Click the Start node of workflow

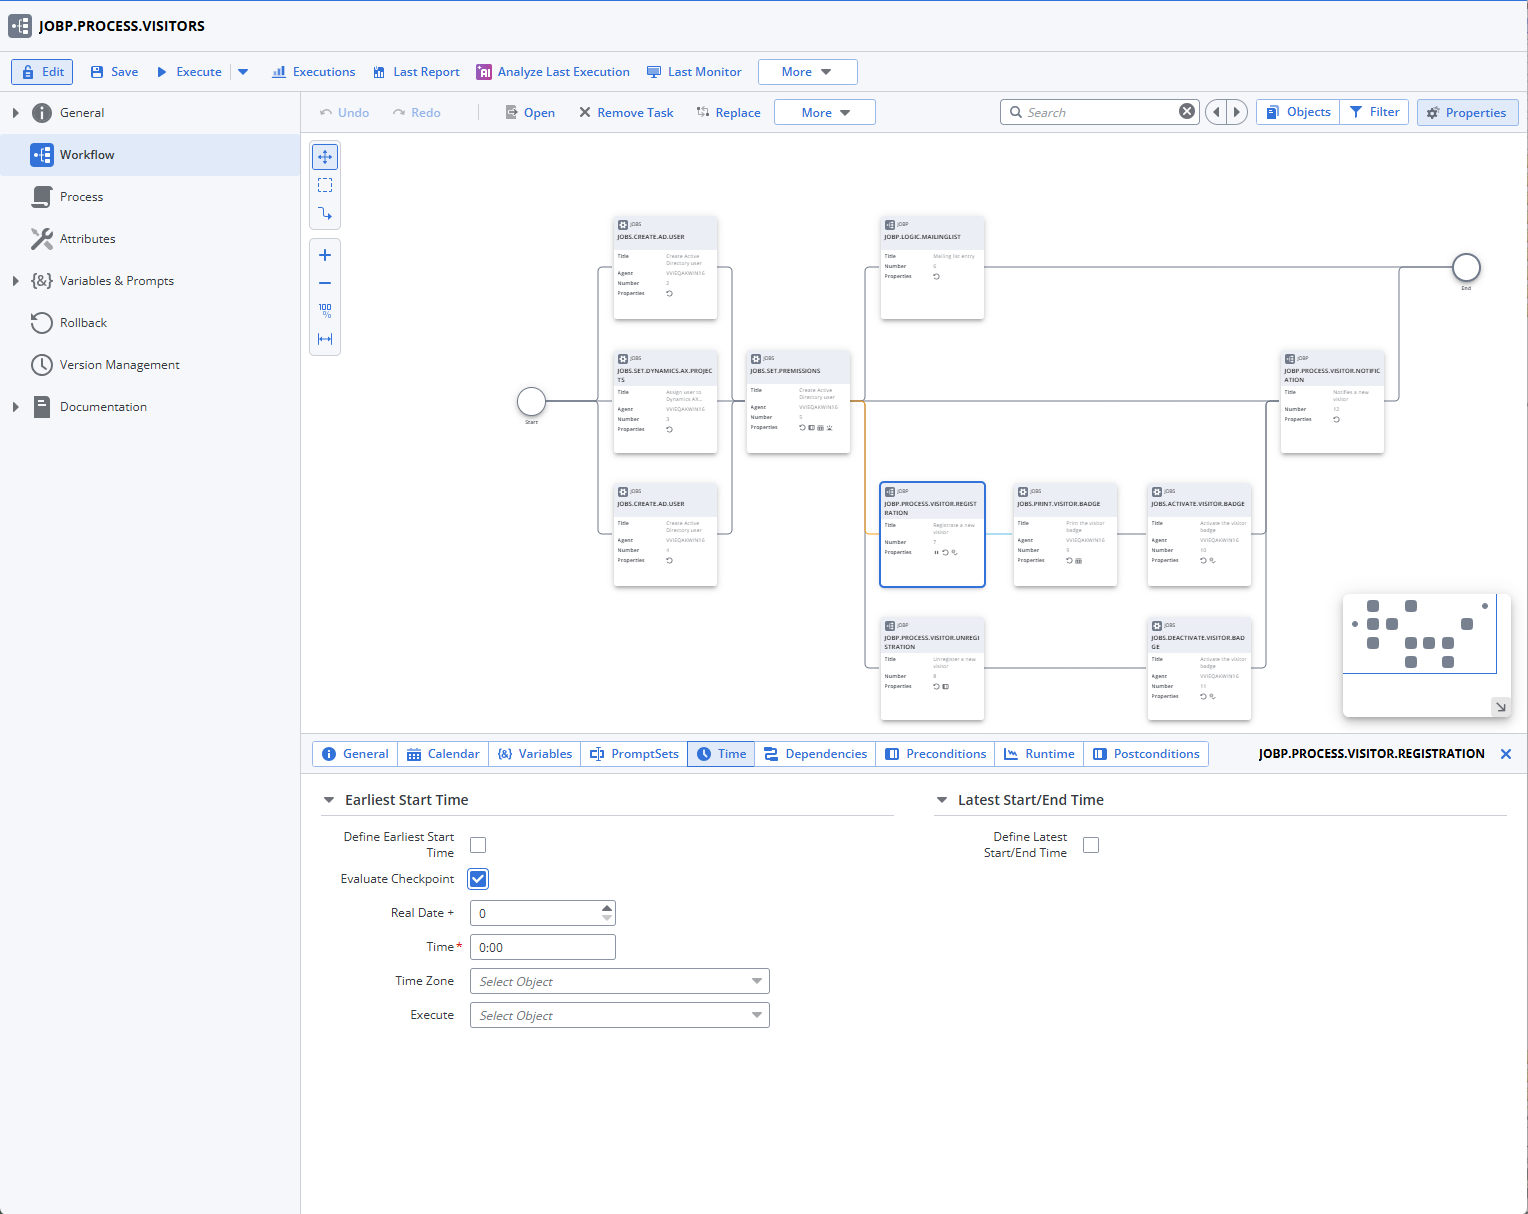click(x=531, y=401)
